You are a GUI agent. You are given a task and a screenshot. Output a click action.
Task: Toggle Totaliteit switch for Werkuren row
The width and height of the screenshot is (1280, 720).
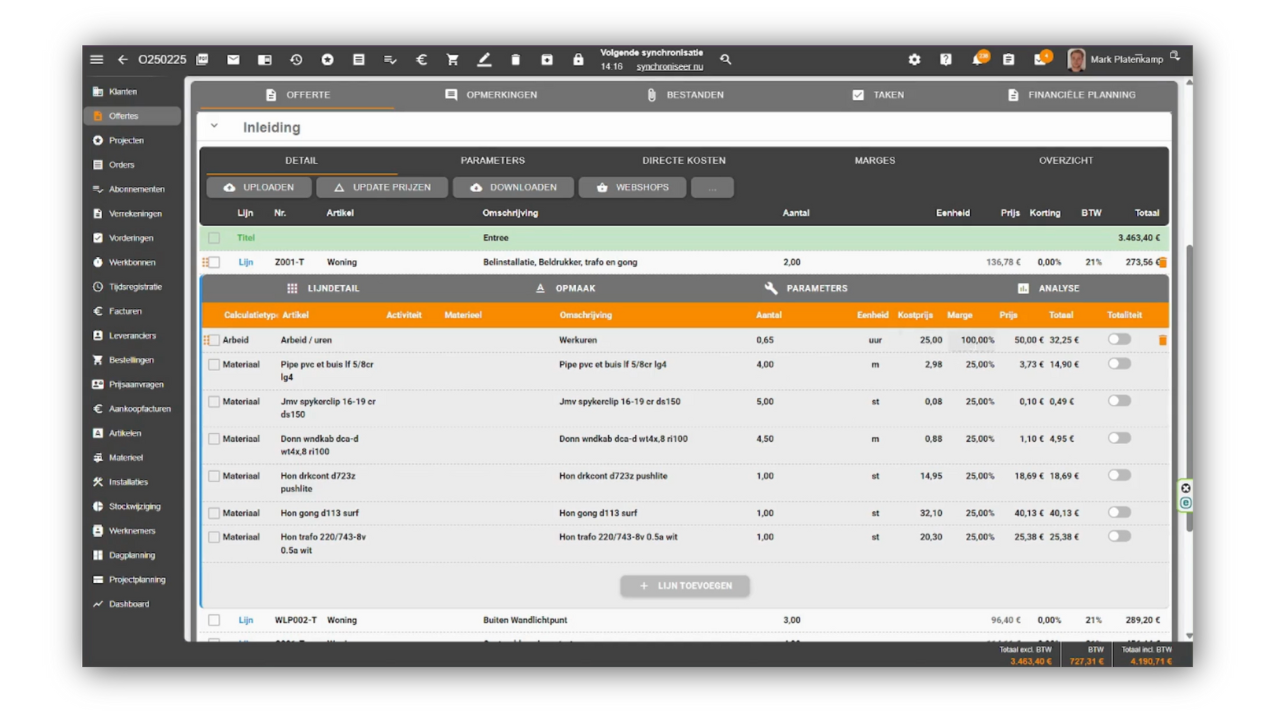point(1119,339)
